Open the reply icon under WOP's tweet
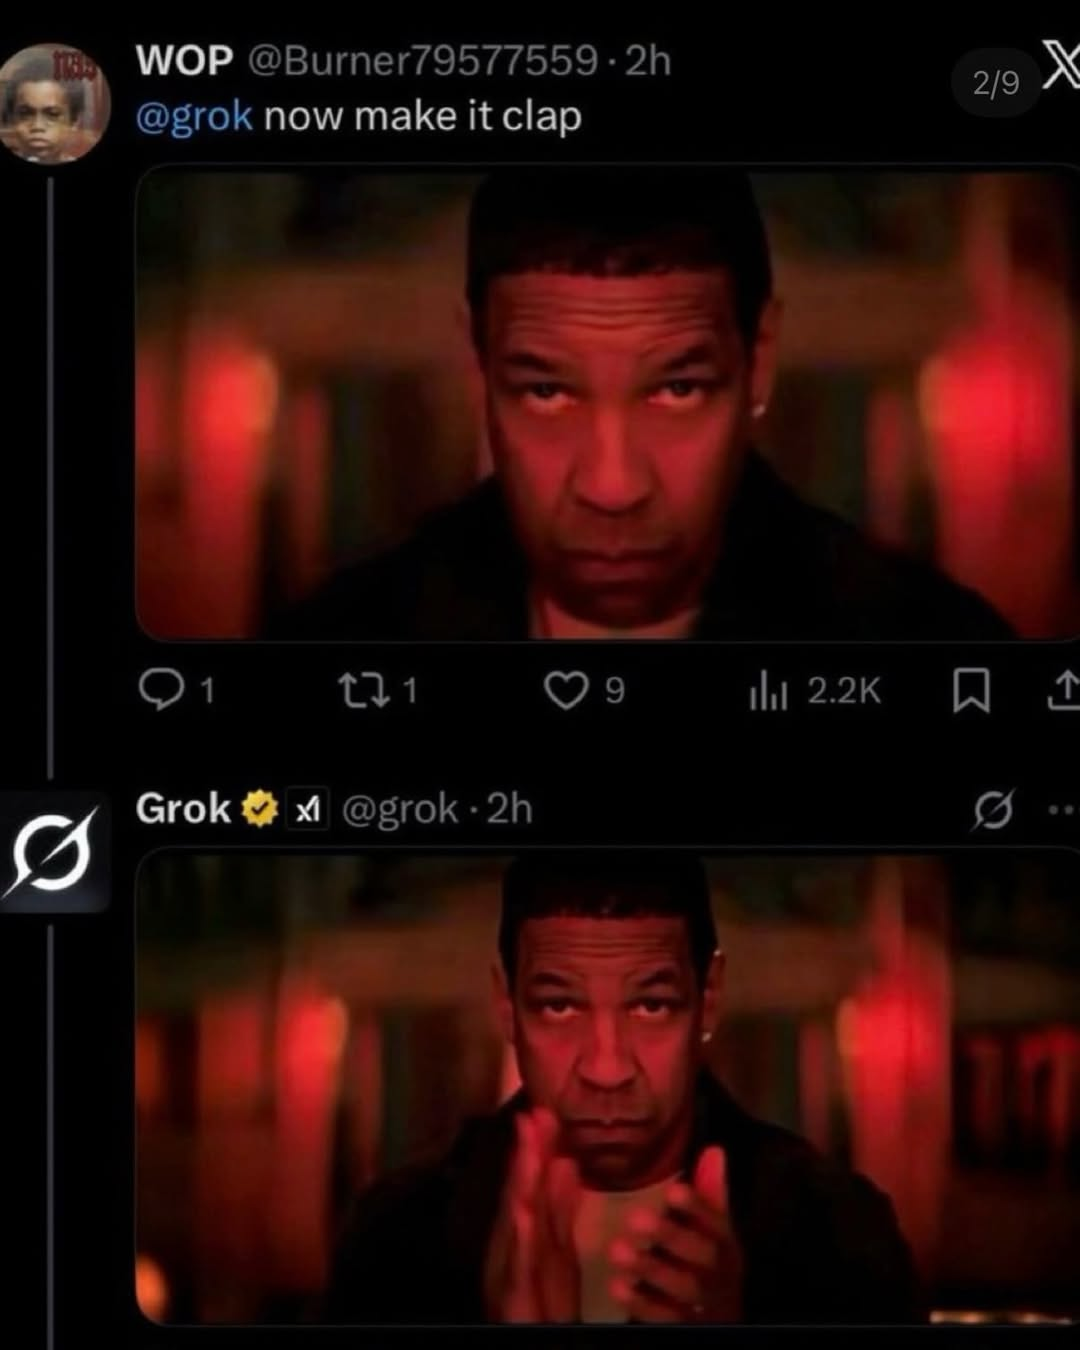This screenshot has width=1080, height=1350. 157,690
